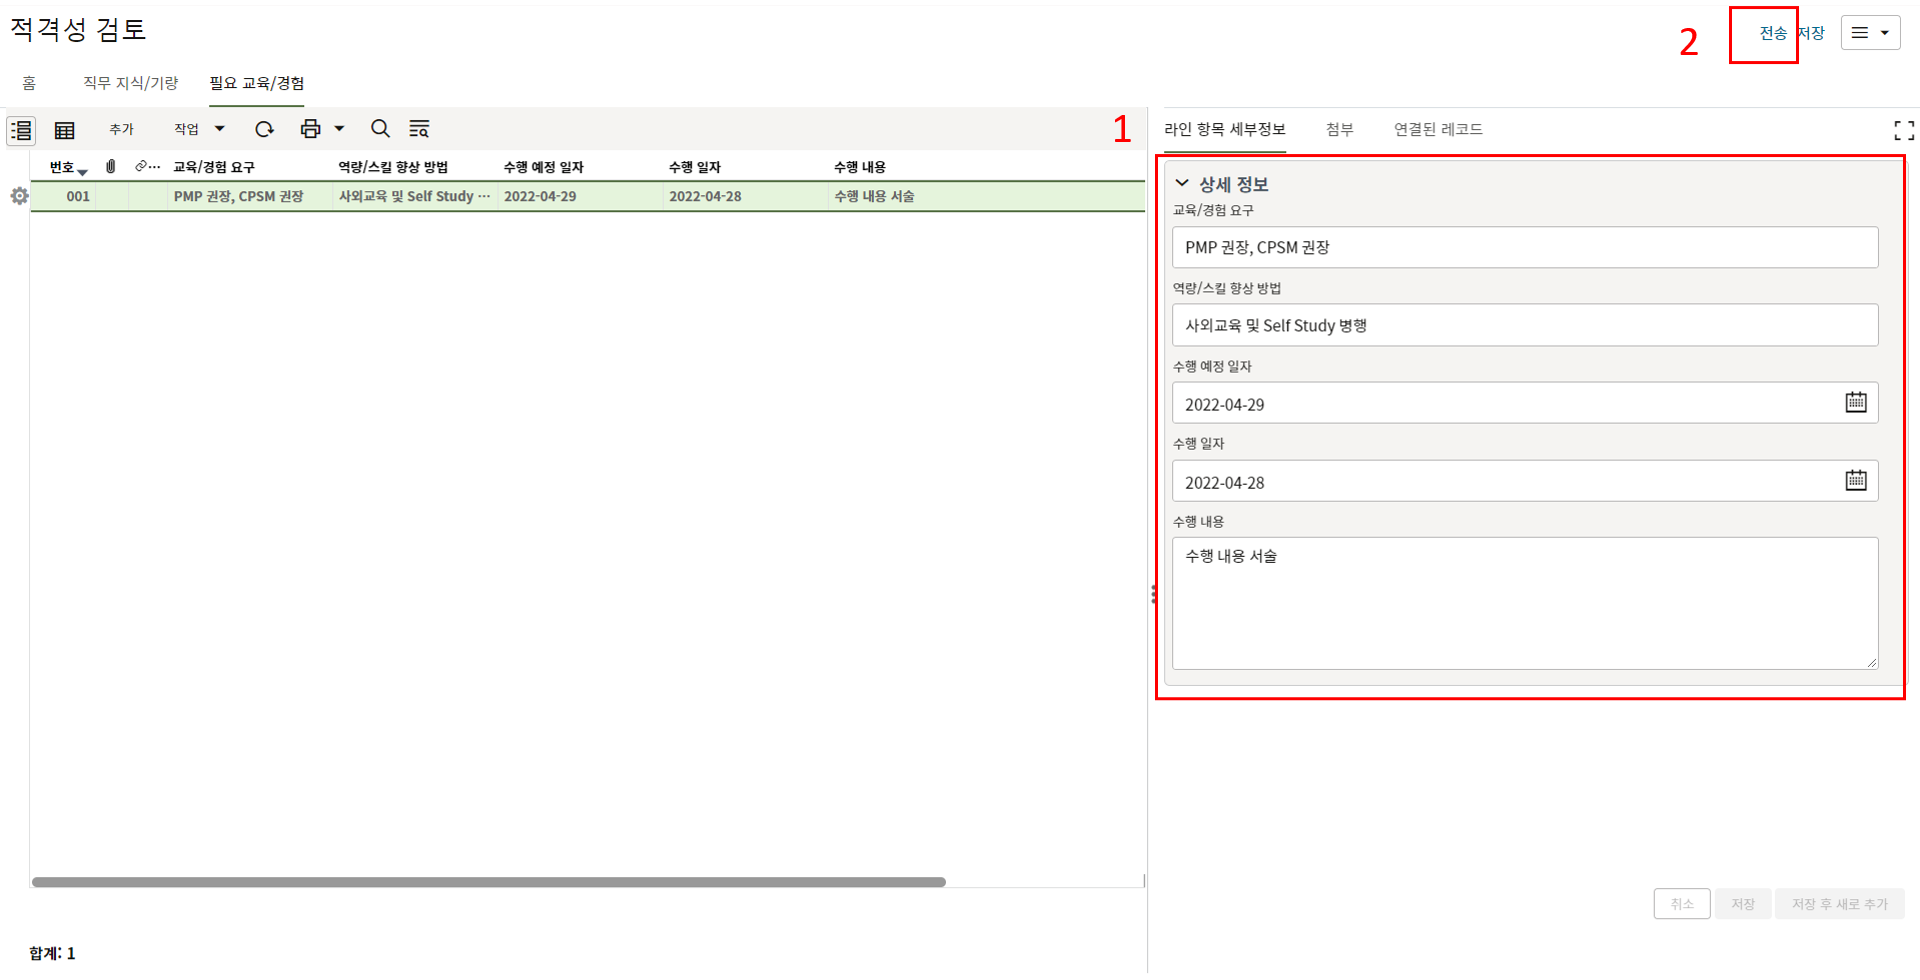Click the 추가 button in toolbar

[121, 129]
